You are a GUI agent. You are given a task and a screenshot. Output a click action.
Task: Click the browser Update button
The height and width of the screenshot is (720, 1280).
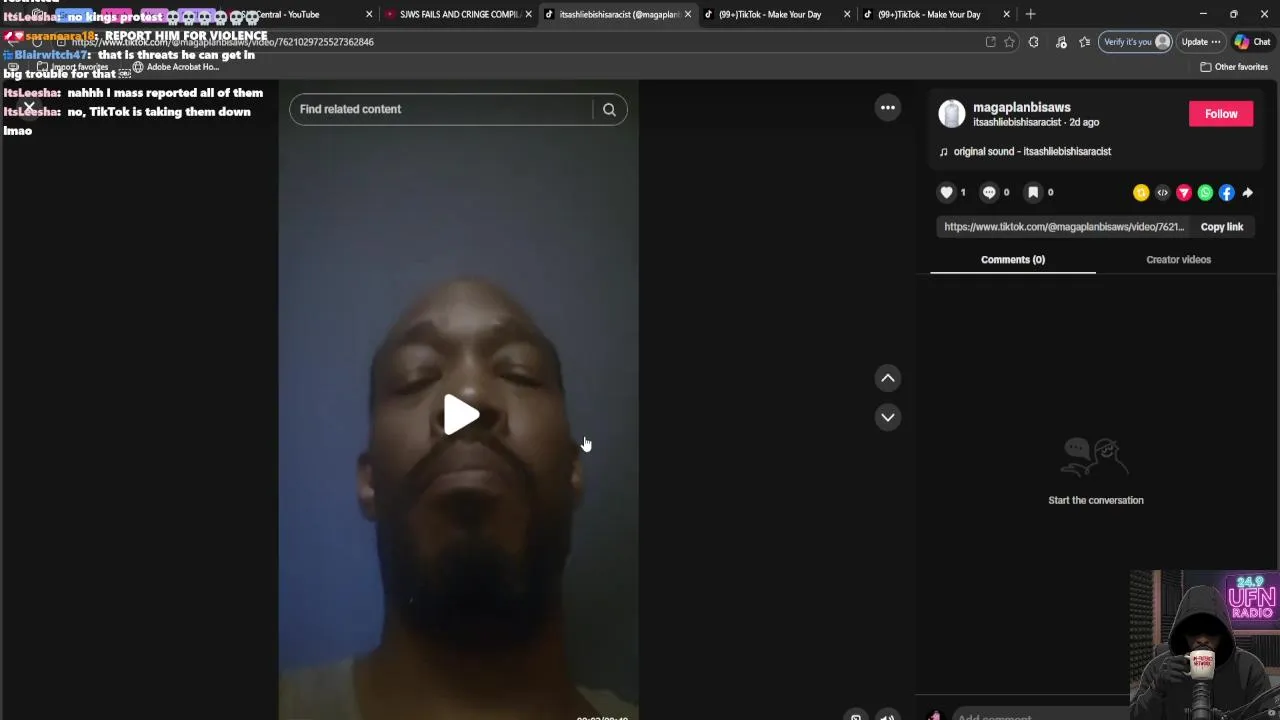[1201, 42]
